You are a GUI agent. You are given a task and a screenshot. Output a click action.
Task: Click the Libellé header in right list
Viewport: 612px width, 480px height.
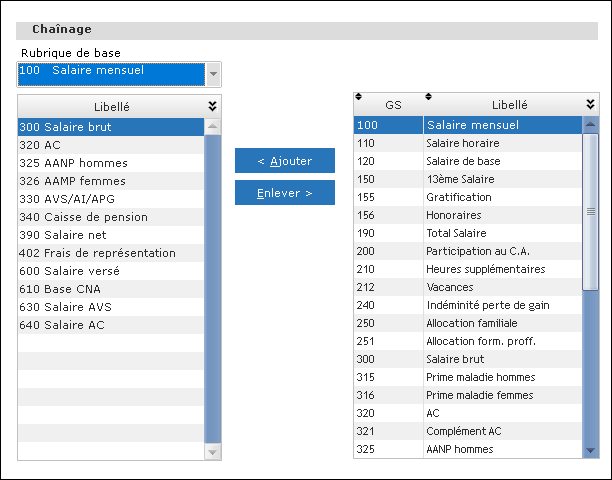tap(509, 105)
